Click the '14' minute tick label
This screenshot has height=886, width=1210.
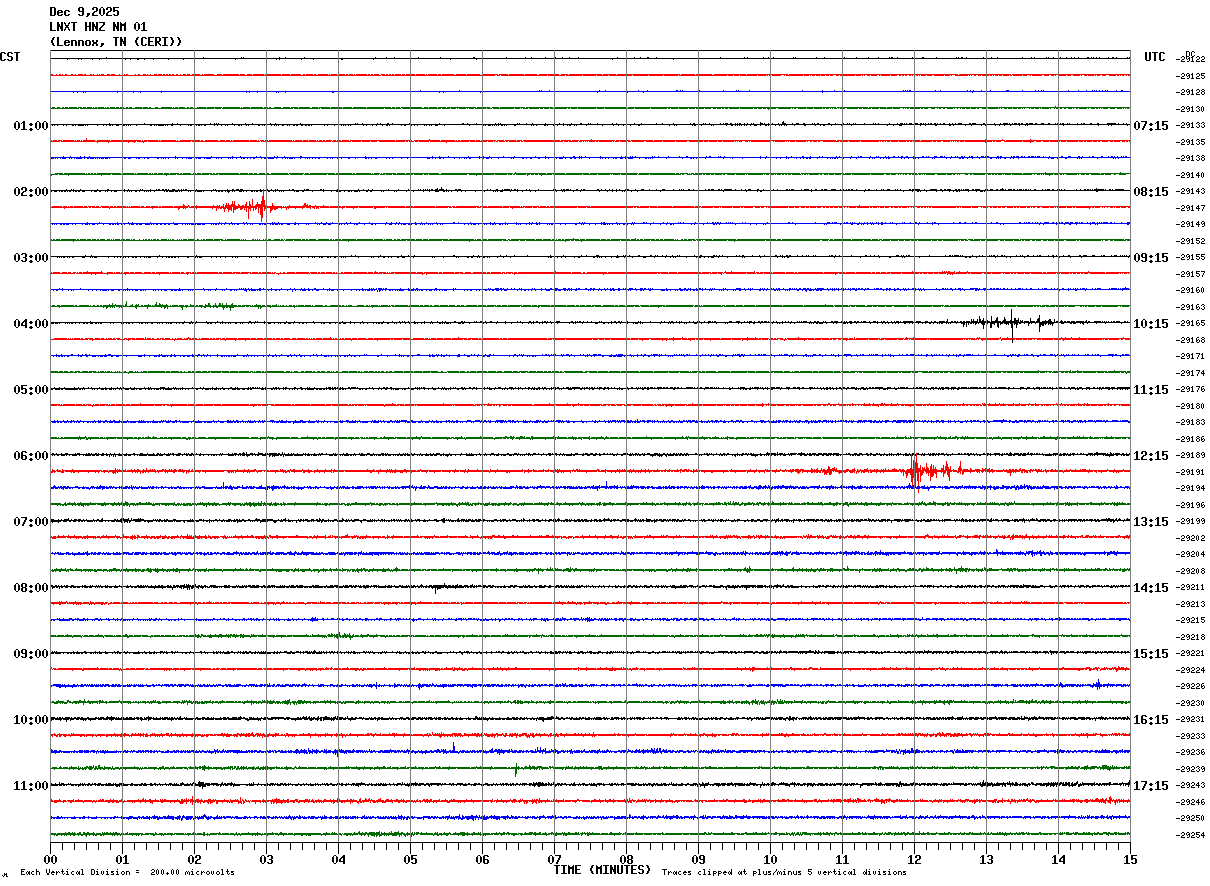[1058, 859]
